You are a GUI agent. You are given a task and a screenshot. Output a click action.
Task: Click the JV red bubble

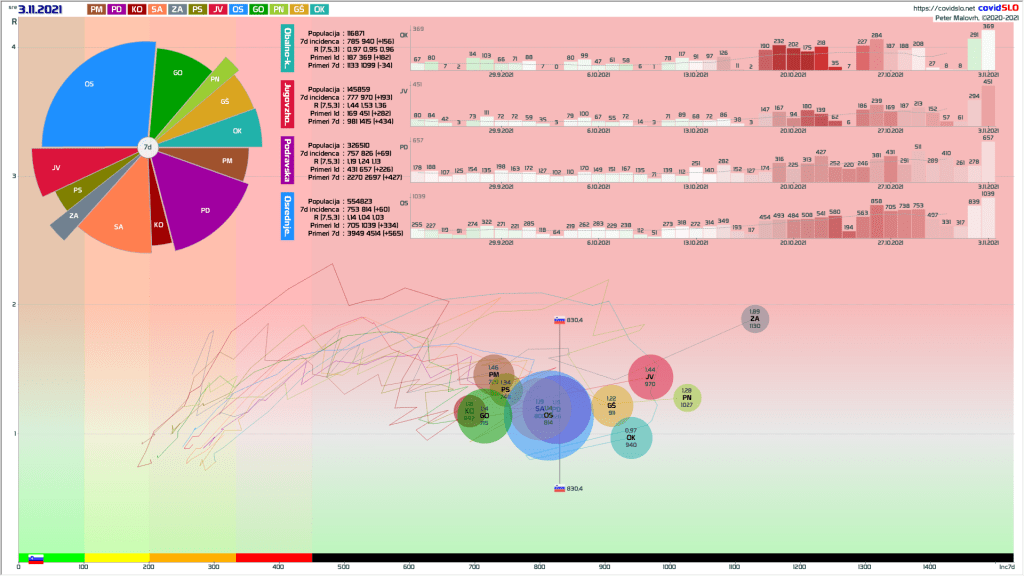click(x=650, y=377)
